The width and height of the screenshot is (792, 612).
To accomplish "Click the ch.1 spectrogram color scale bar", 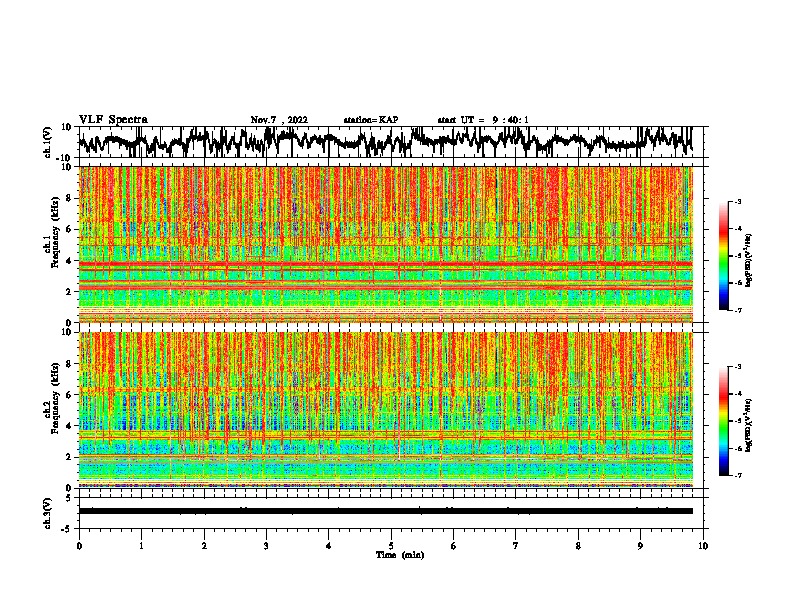I will coord(723,256).
